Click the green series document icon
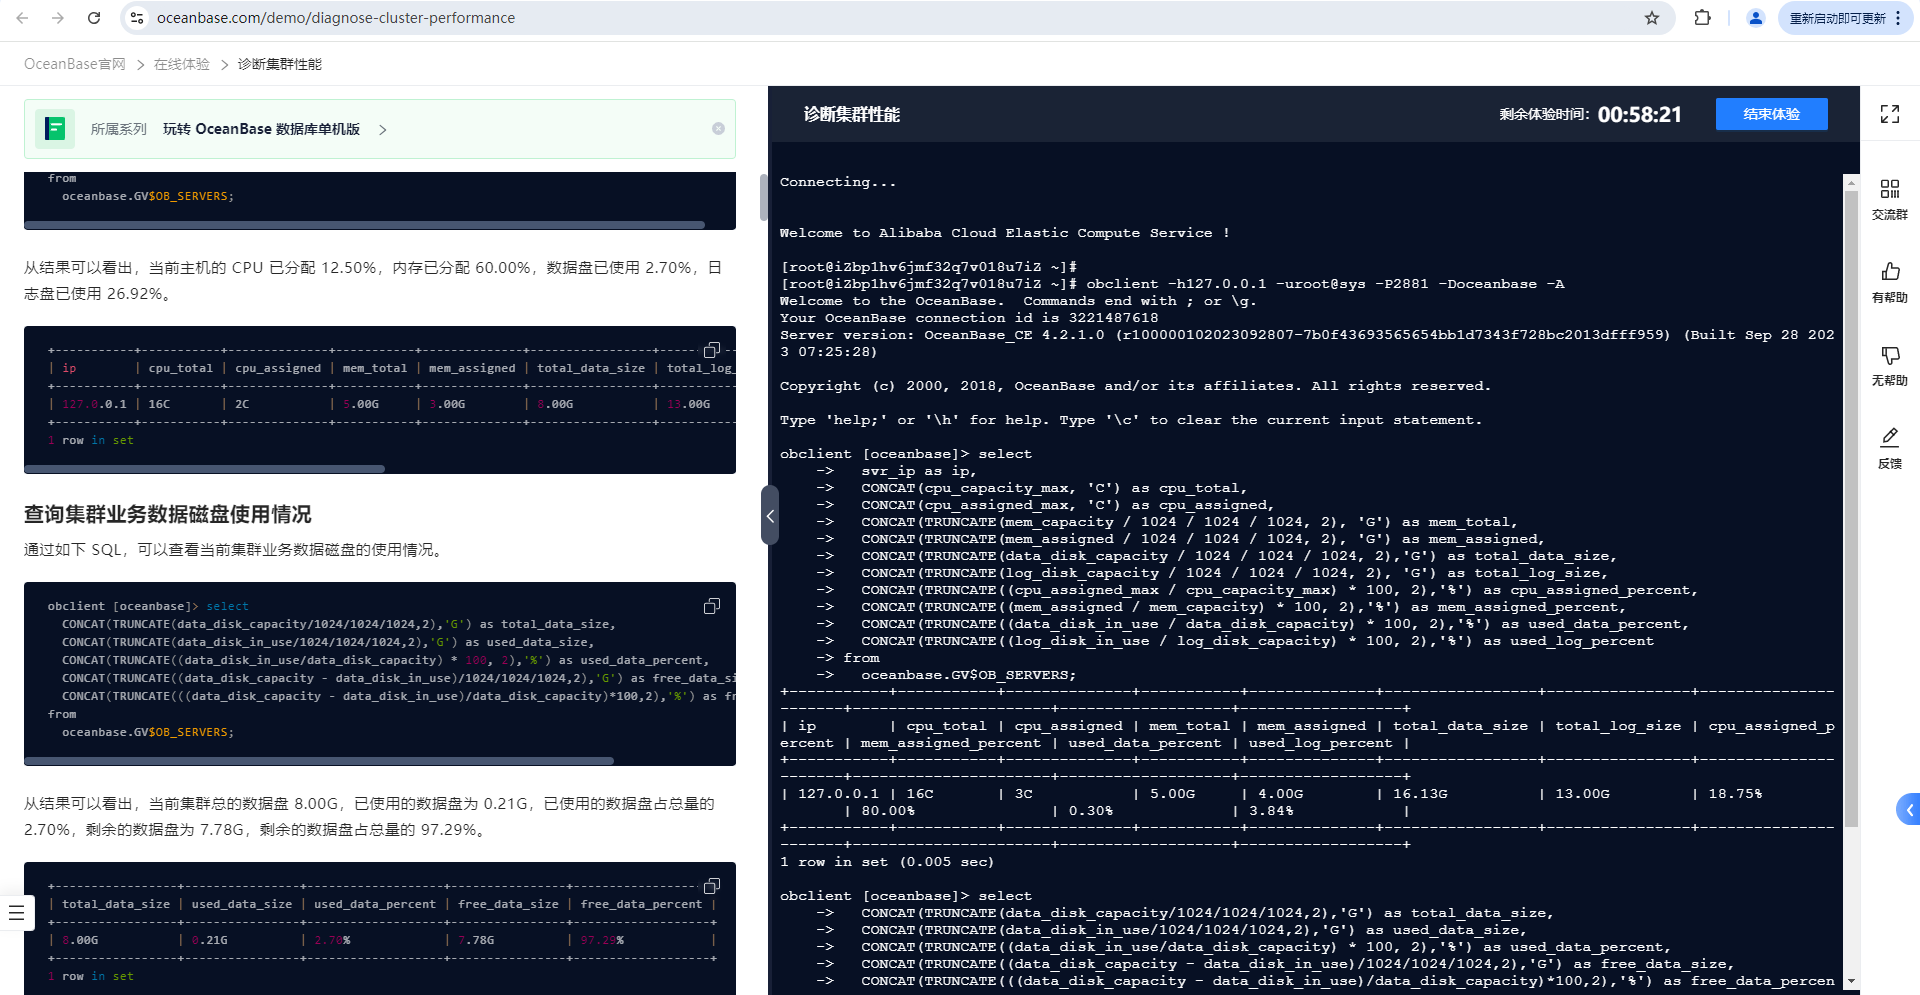Image resolution: width=1920 pixels, height=995 pixels. [55, 129]
